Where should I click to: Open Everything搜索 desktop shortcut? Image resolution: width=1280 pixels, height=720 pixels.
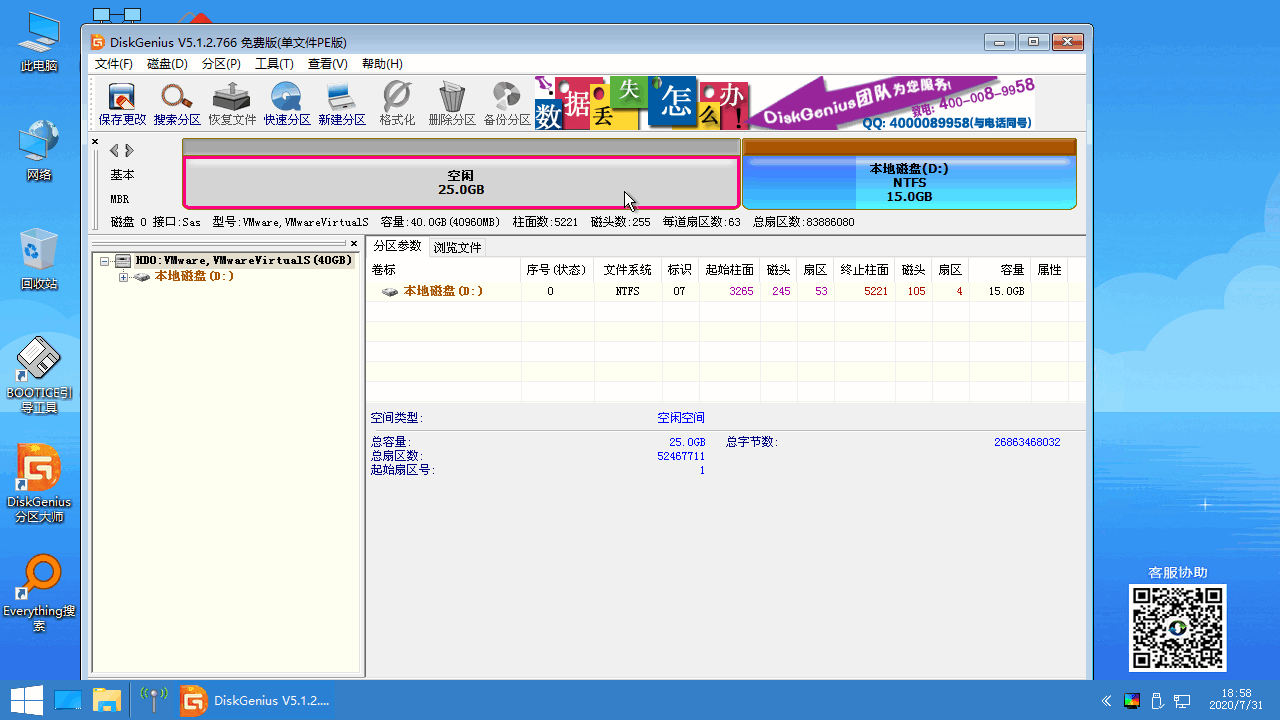click(39, 593)
